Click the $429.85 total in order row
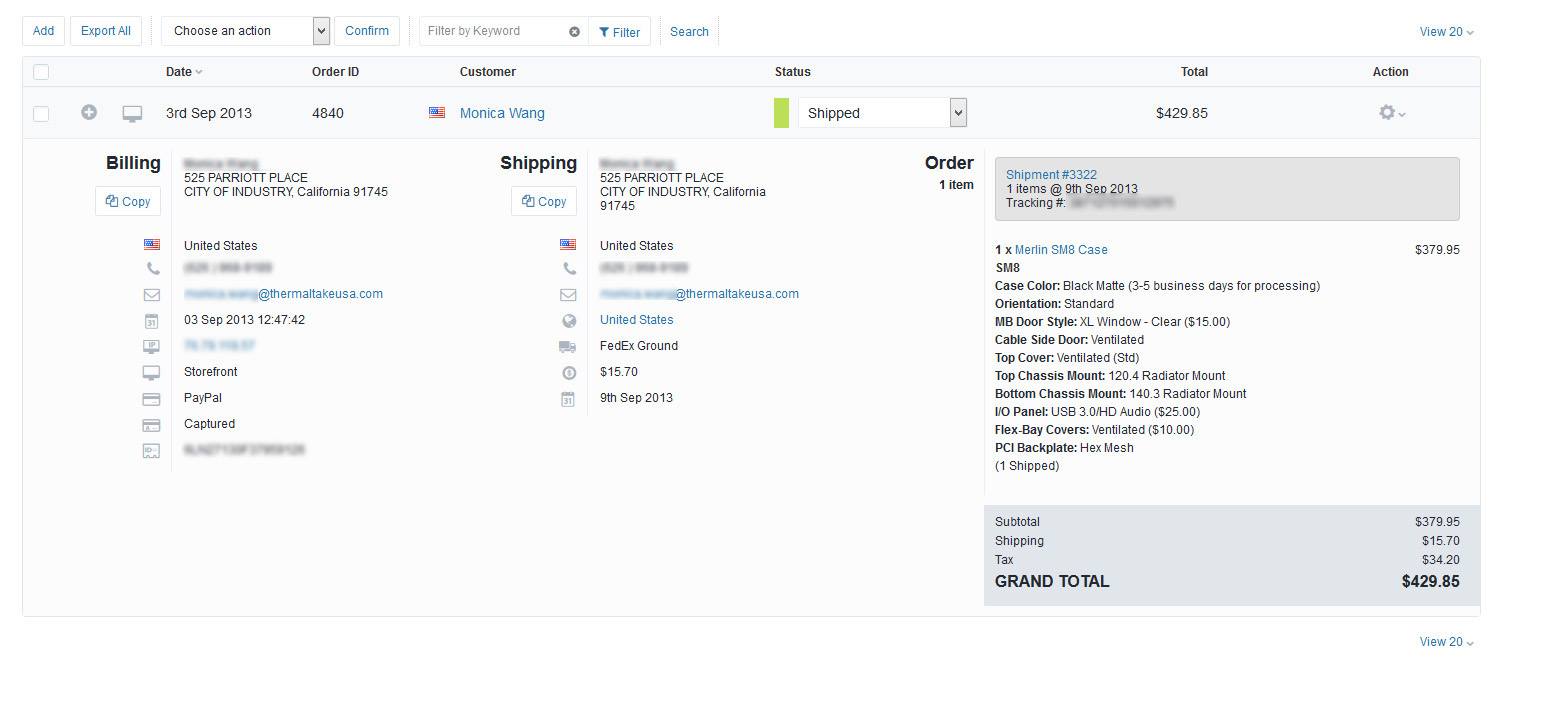The width and height of the screenshot is (1542, 702). 1182,113
